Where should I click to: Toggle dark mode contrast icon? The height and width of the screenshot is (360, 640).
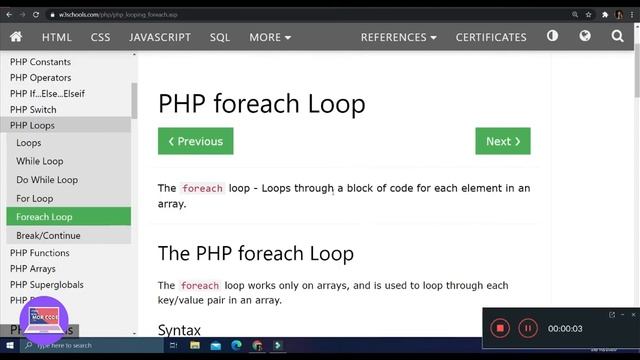tap(552, 36)
